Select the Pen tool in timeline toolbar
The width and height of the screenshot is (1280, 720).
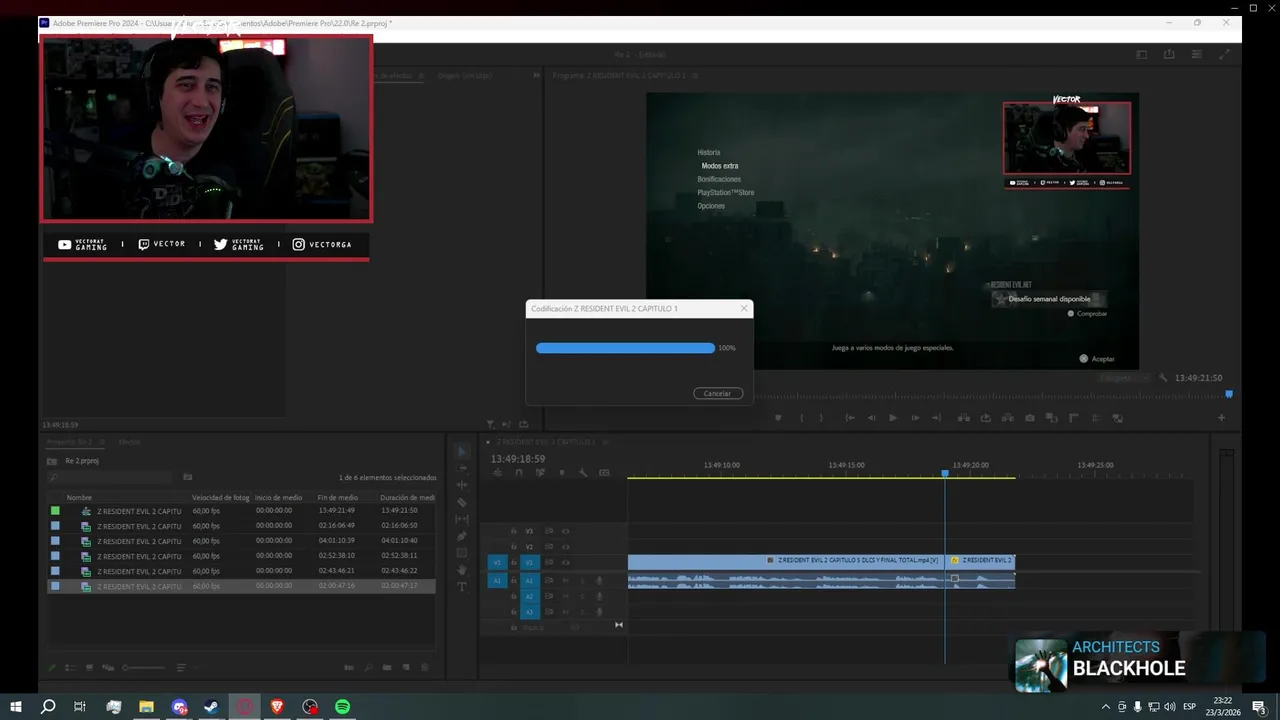pos(462,536)
